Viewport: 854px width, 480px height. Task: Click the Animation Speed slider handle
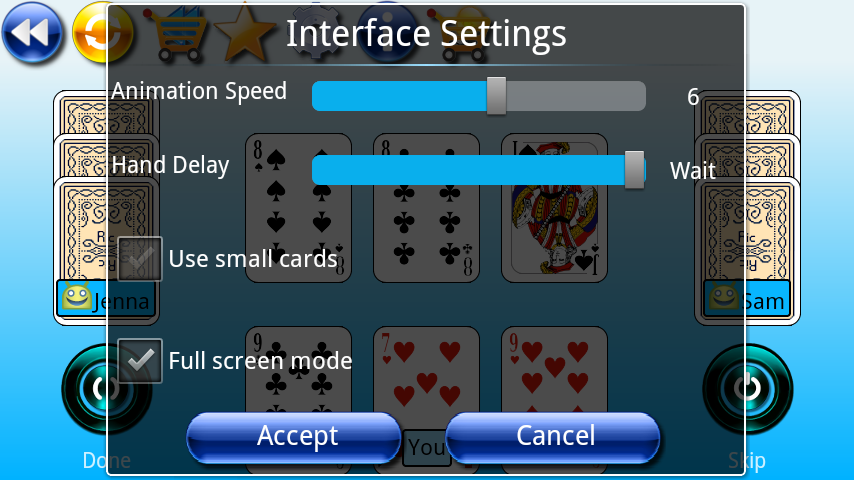click(x=496, y=96)
